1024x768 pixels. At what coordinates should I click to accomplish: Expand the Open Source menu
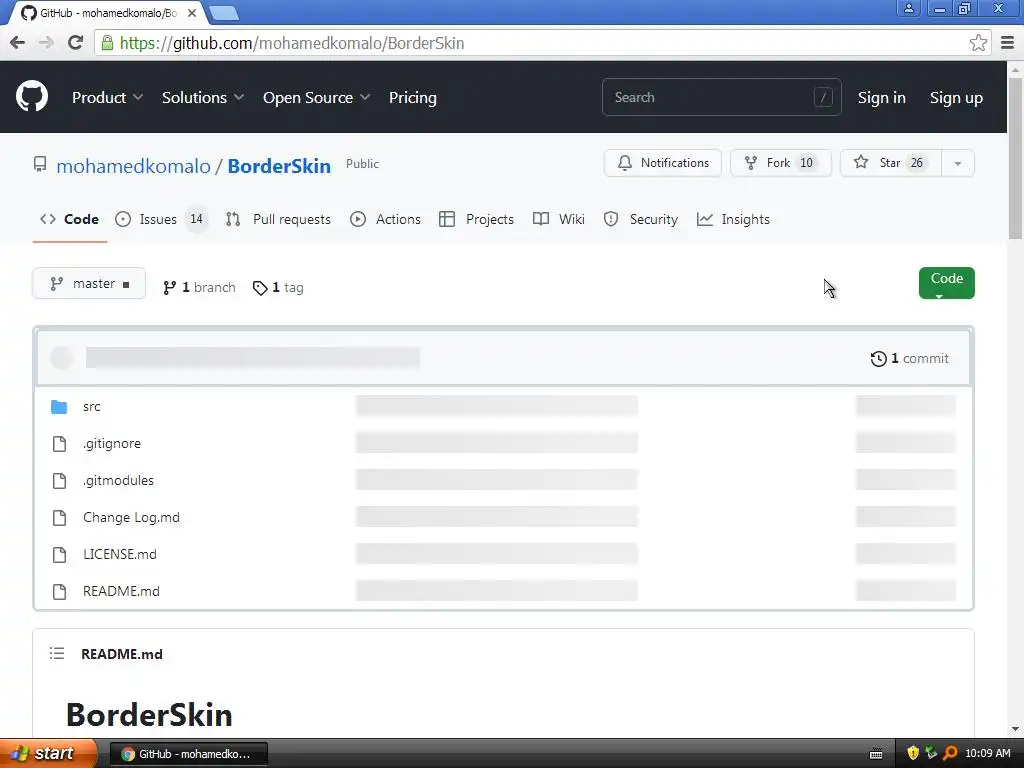[316, 97]
